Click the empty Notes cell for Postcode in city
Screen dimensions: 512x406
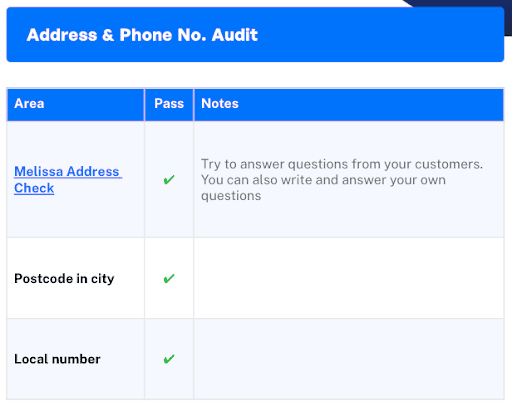tap(349, 278)
